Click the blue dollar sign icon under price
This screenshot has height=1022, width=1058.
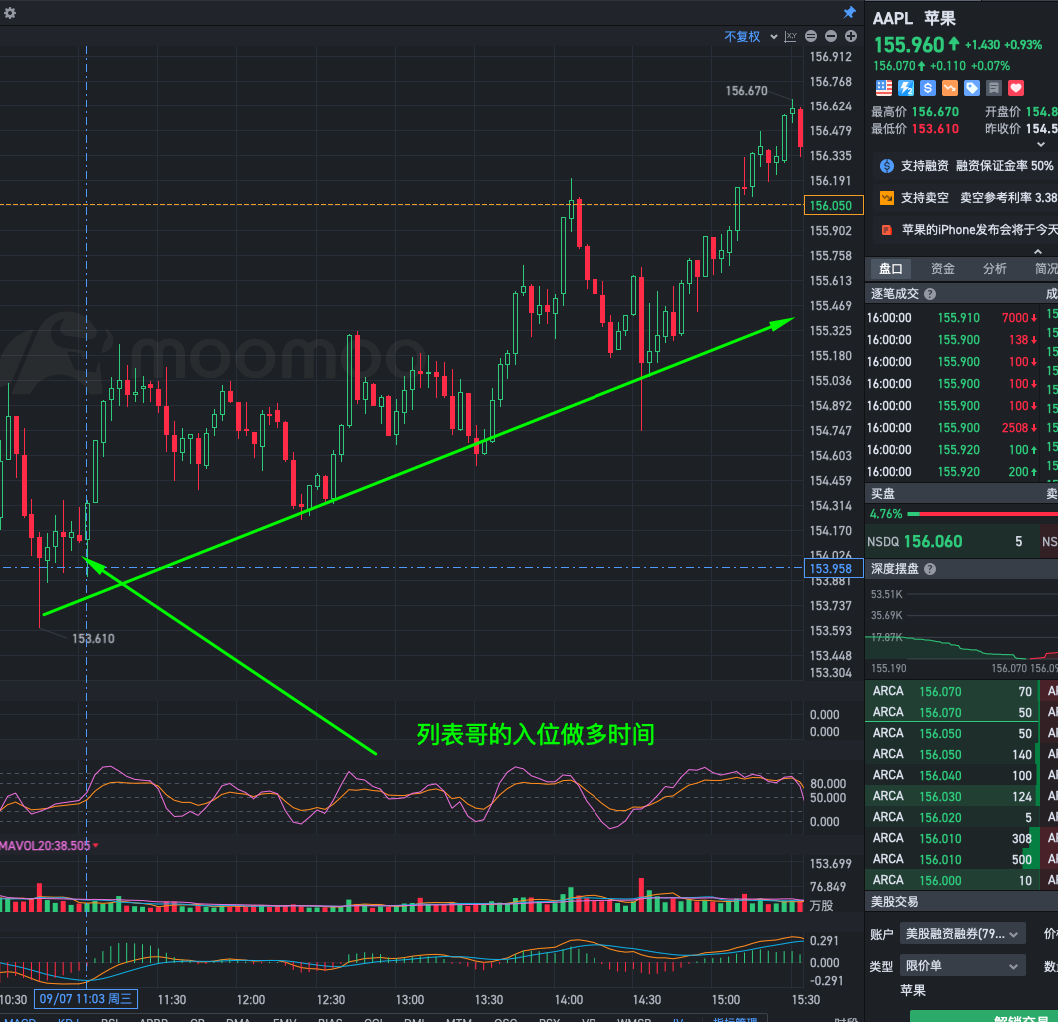tap(928, 88)
